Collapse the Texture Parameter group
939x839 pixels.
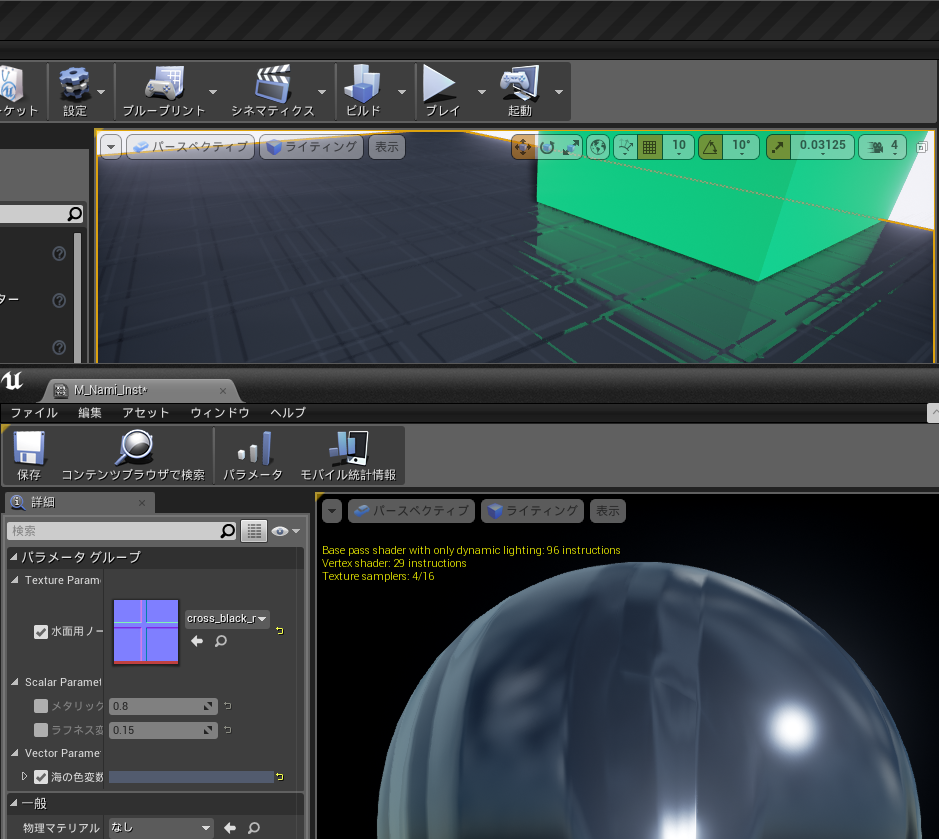(x=15, y=580)
